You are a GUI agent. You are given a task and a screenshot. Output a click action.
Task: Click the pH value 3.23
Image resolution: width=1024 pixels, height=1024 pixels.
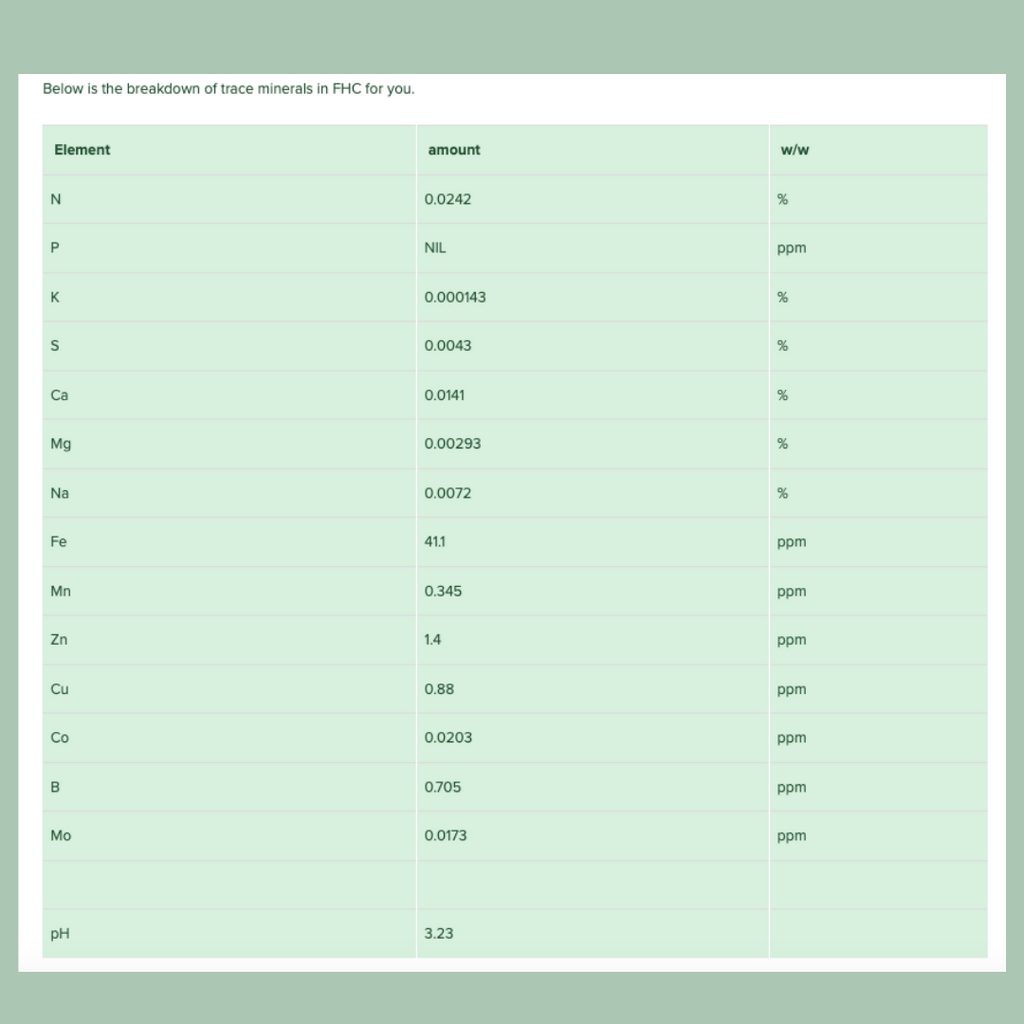[438, 933]
